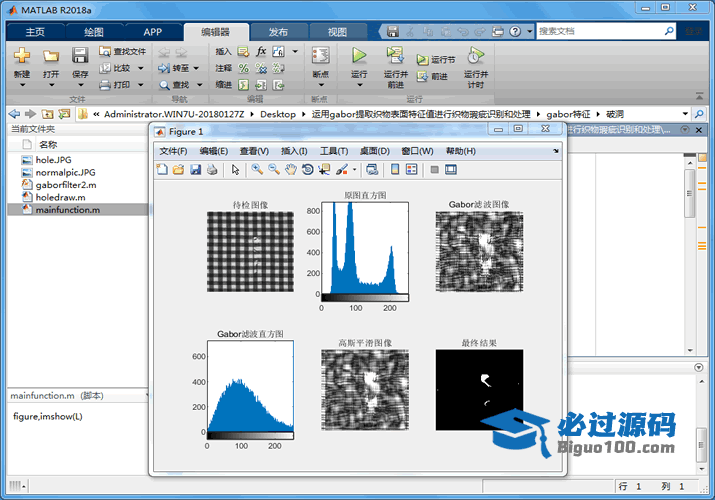715x500 pixels.
Task: Open the Brush tool color dropdown arrow
Action: pos(353,170)
